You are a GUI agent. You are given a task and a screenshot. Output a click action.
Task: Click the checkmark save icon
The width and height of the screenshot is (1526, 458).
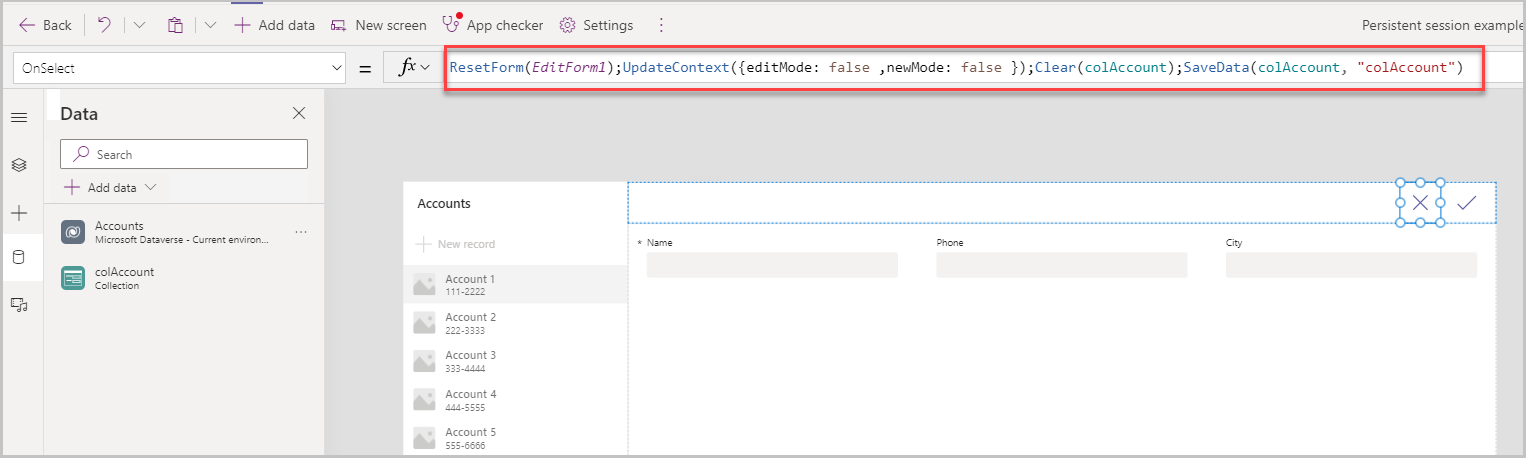click(1466, 203)
